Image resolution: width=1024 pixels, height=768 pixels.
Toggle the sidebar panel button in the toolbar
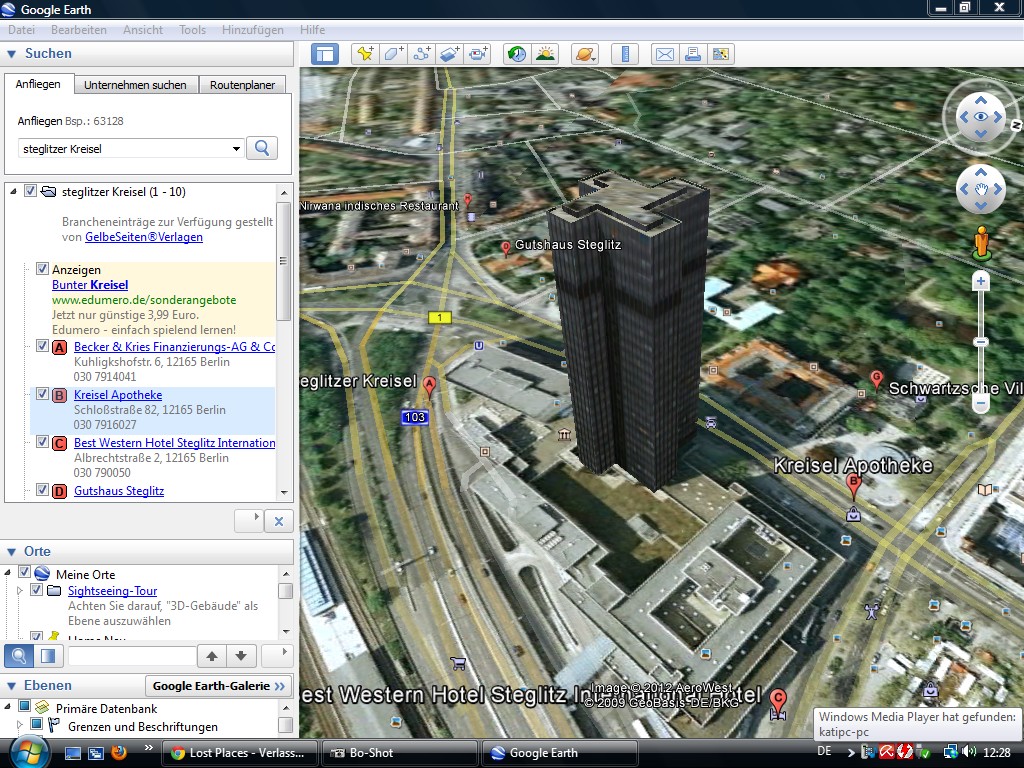coord(325,54)
